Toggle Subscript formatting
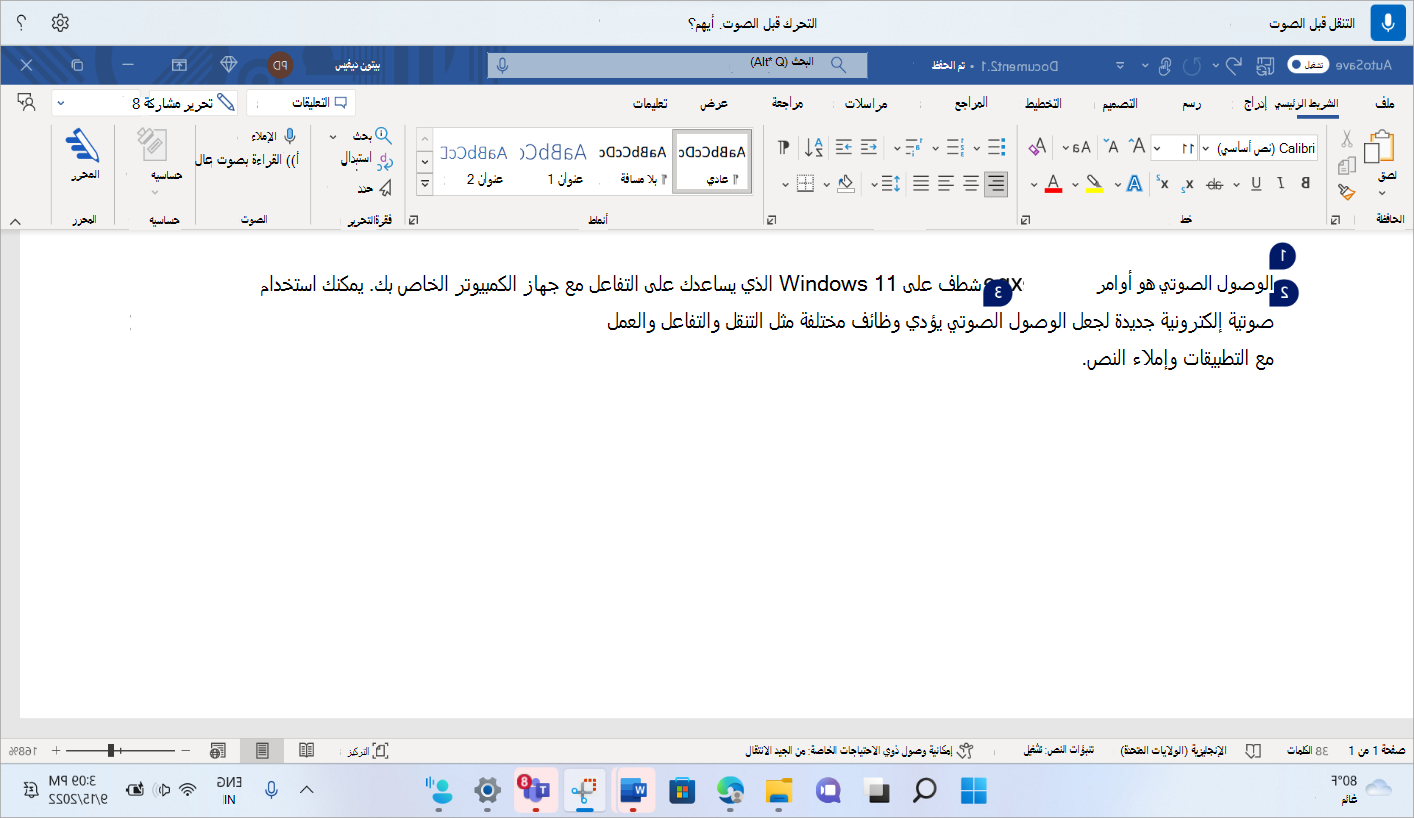 pyautogui.click(x=1188, y=183)
